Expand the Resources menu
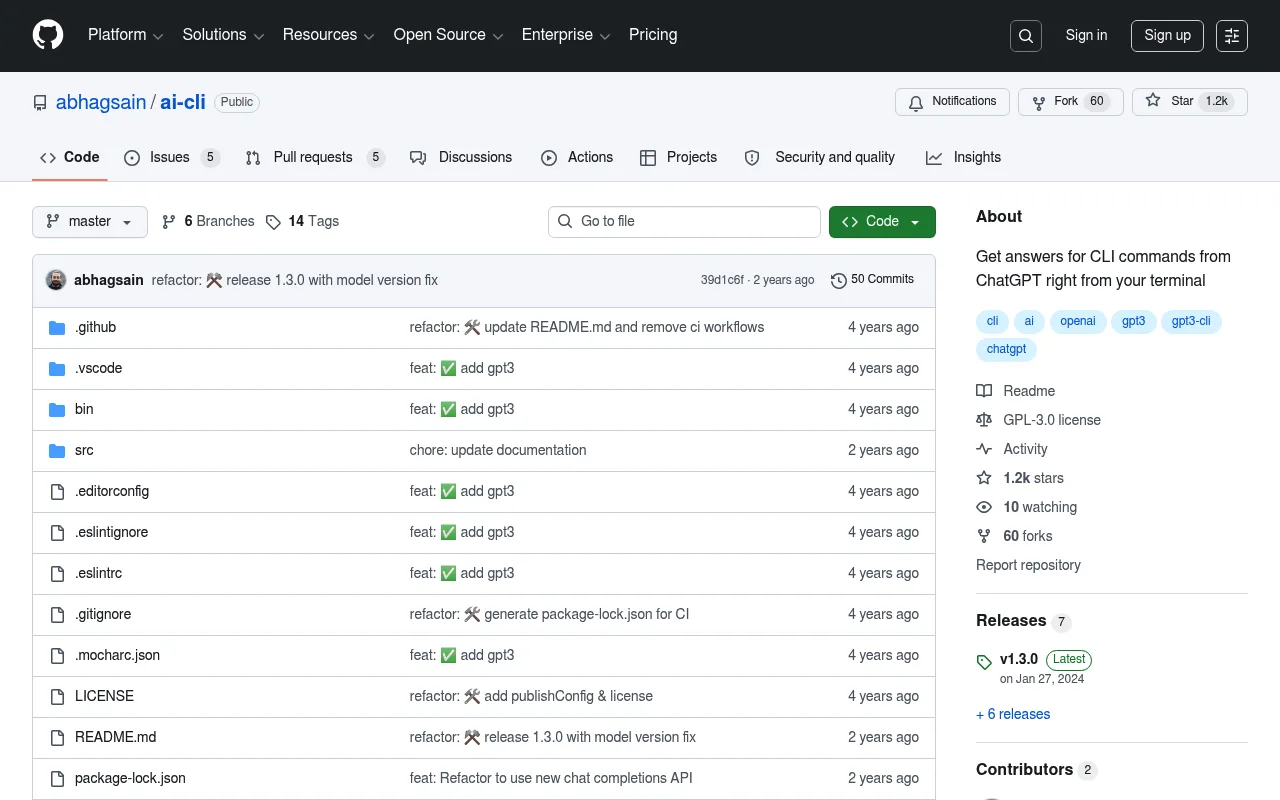This screenshot has width=1280, height=800. (328, 35)
